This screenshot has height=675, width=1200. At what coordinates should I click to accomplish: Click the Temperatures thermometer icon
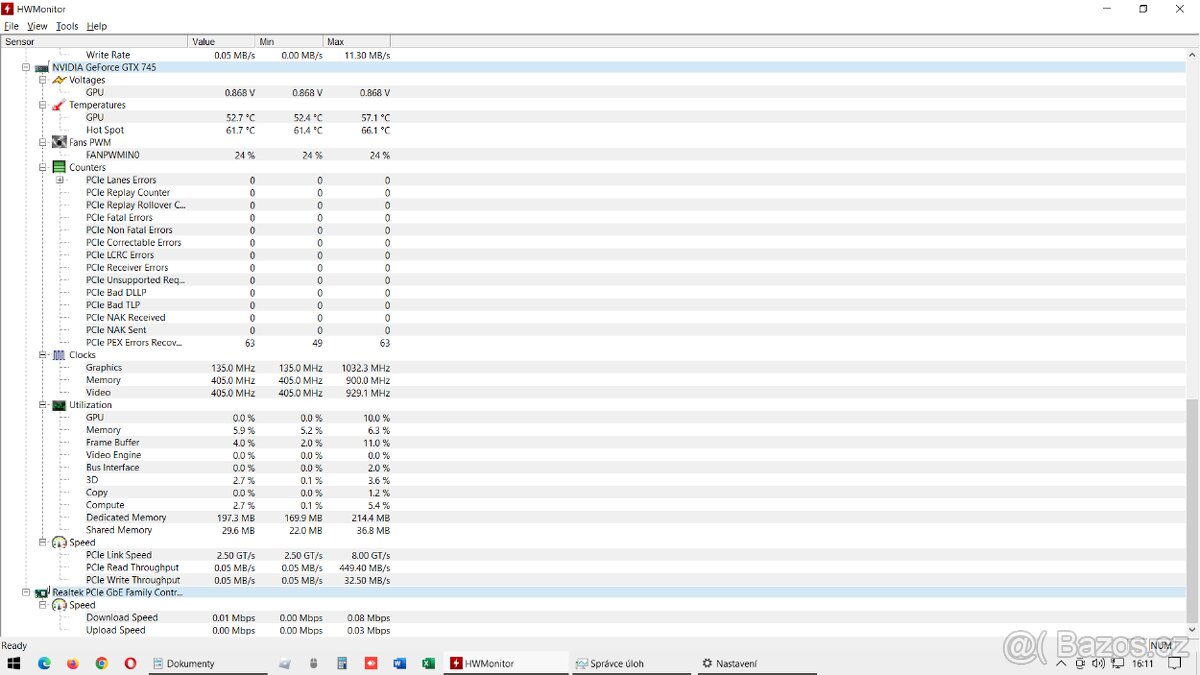[59, 105]
